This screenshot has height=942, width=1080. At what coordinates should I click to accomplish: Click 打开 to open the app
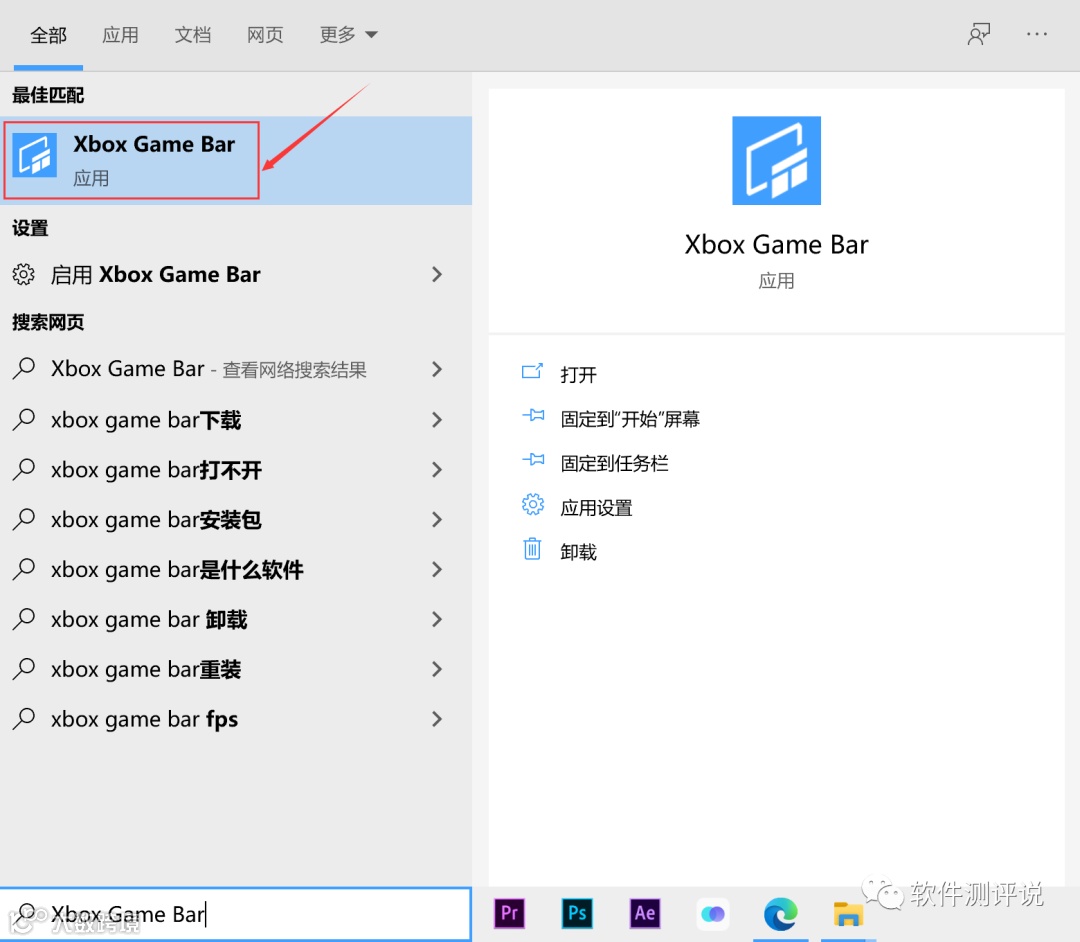click(x=579, y=375)
